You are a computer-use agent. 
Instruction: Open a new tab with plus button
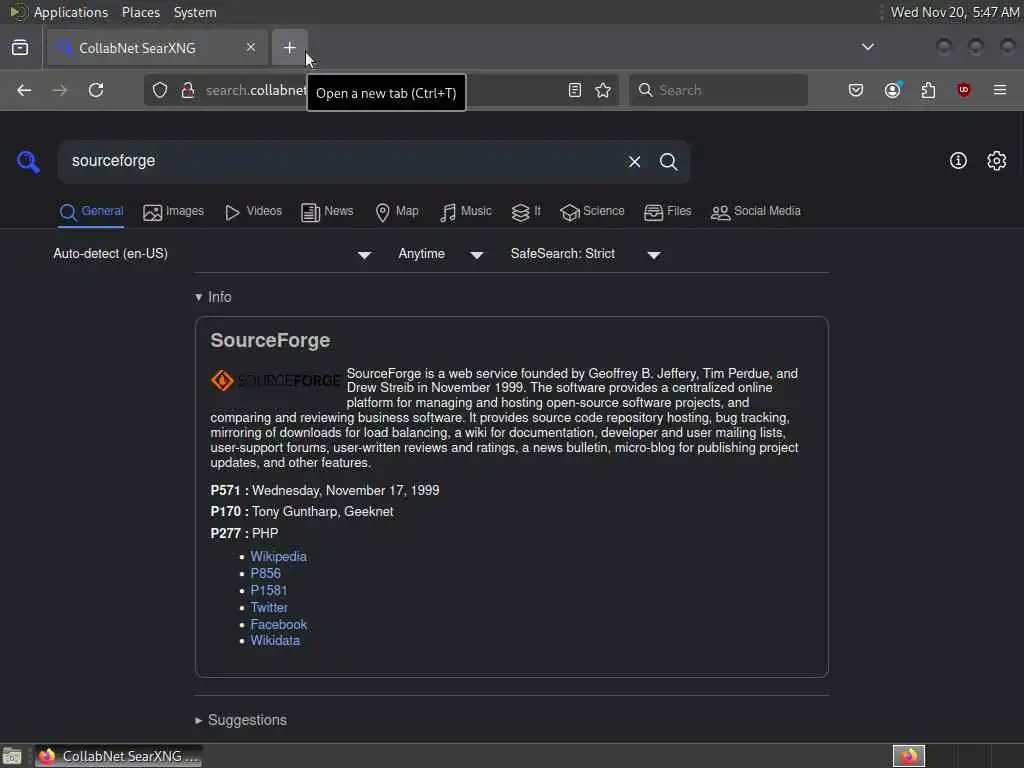(x=289, y=48)
